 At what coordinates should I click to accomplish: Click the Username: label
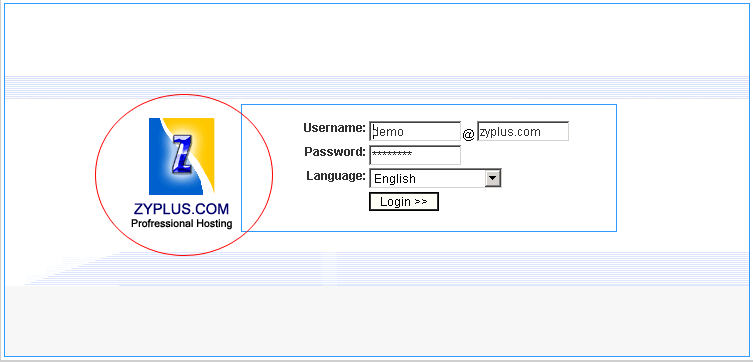(335, 128)
